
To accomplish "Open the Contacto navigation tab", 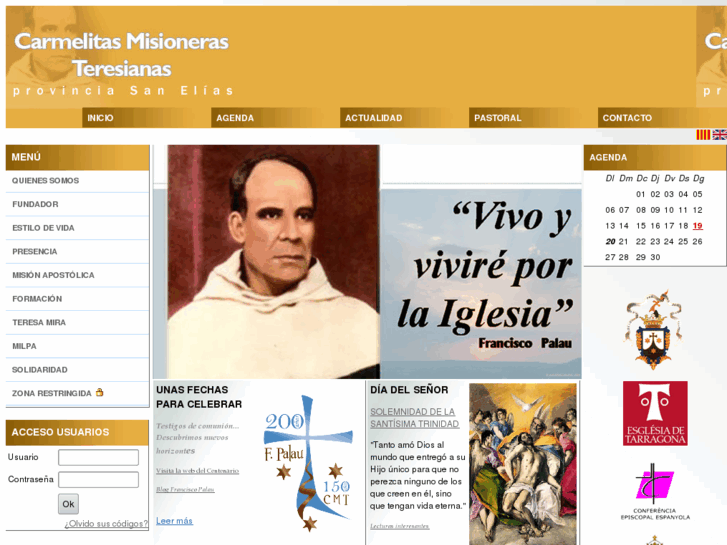I will pos(627,118).
